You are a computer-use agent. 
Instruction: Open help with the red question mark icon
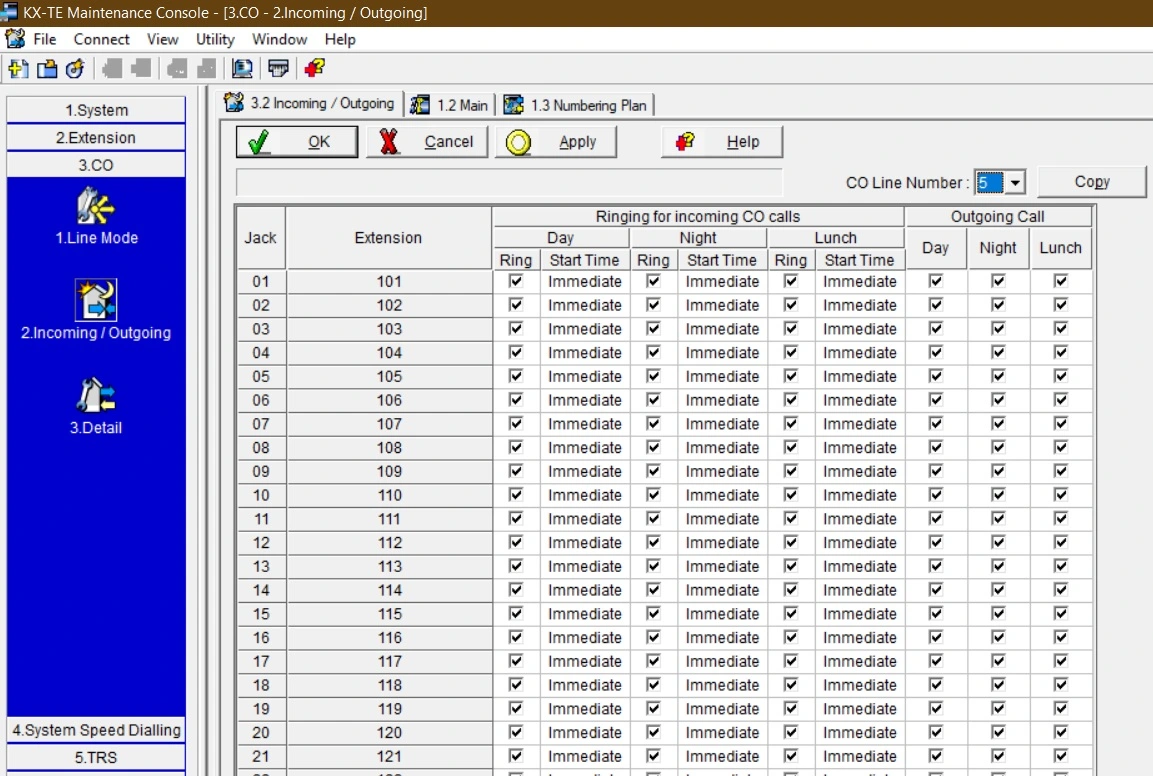pos(313,69)
